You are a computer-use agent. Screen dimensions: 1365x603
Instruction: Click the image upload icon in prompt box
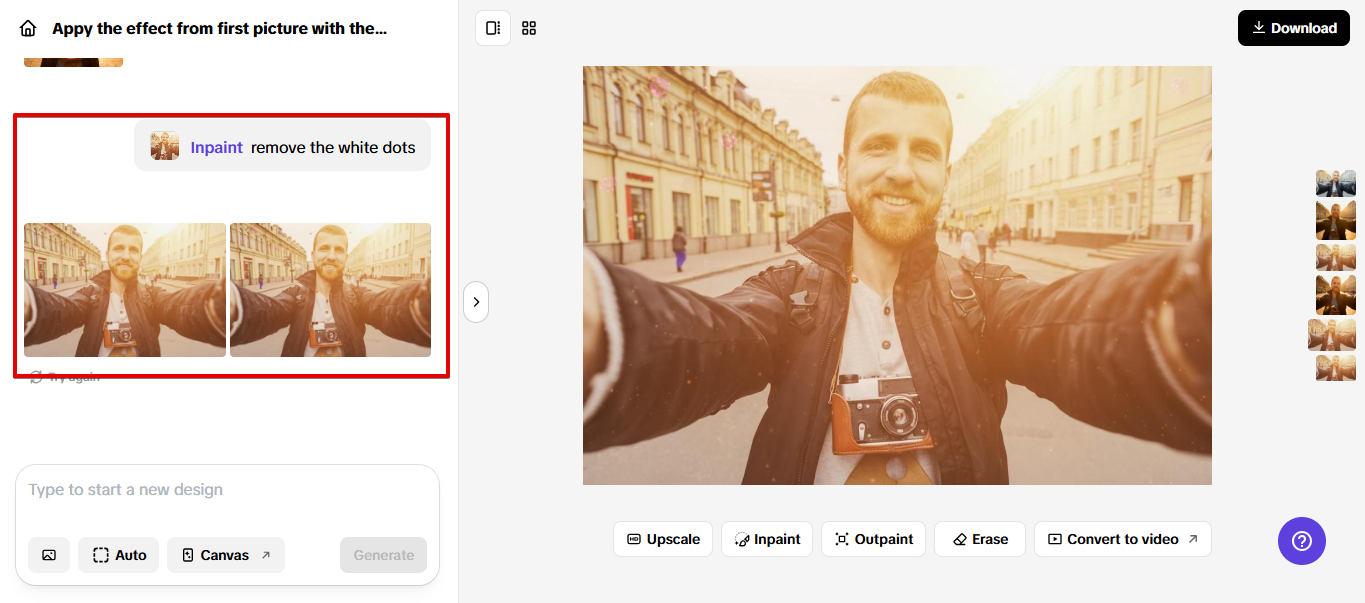tap(49, 555)
